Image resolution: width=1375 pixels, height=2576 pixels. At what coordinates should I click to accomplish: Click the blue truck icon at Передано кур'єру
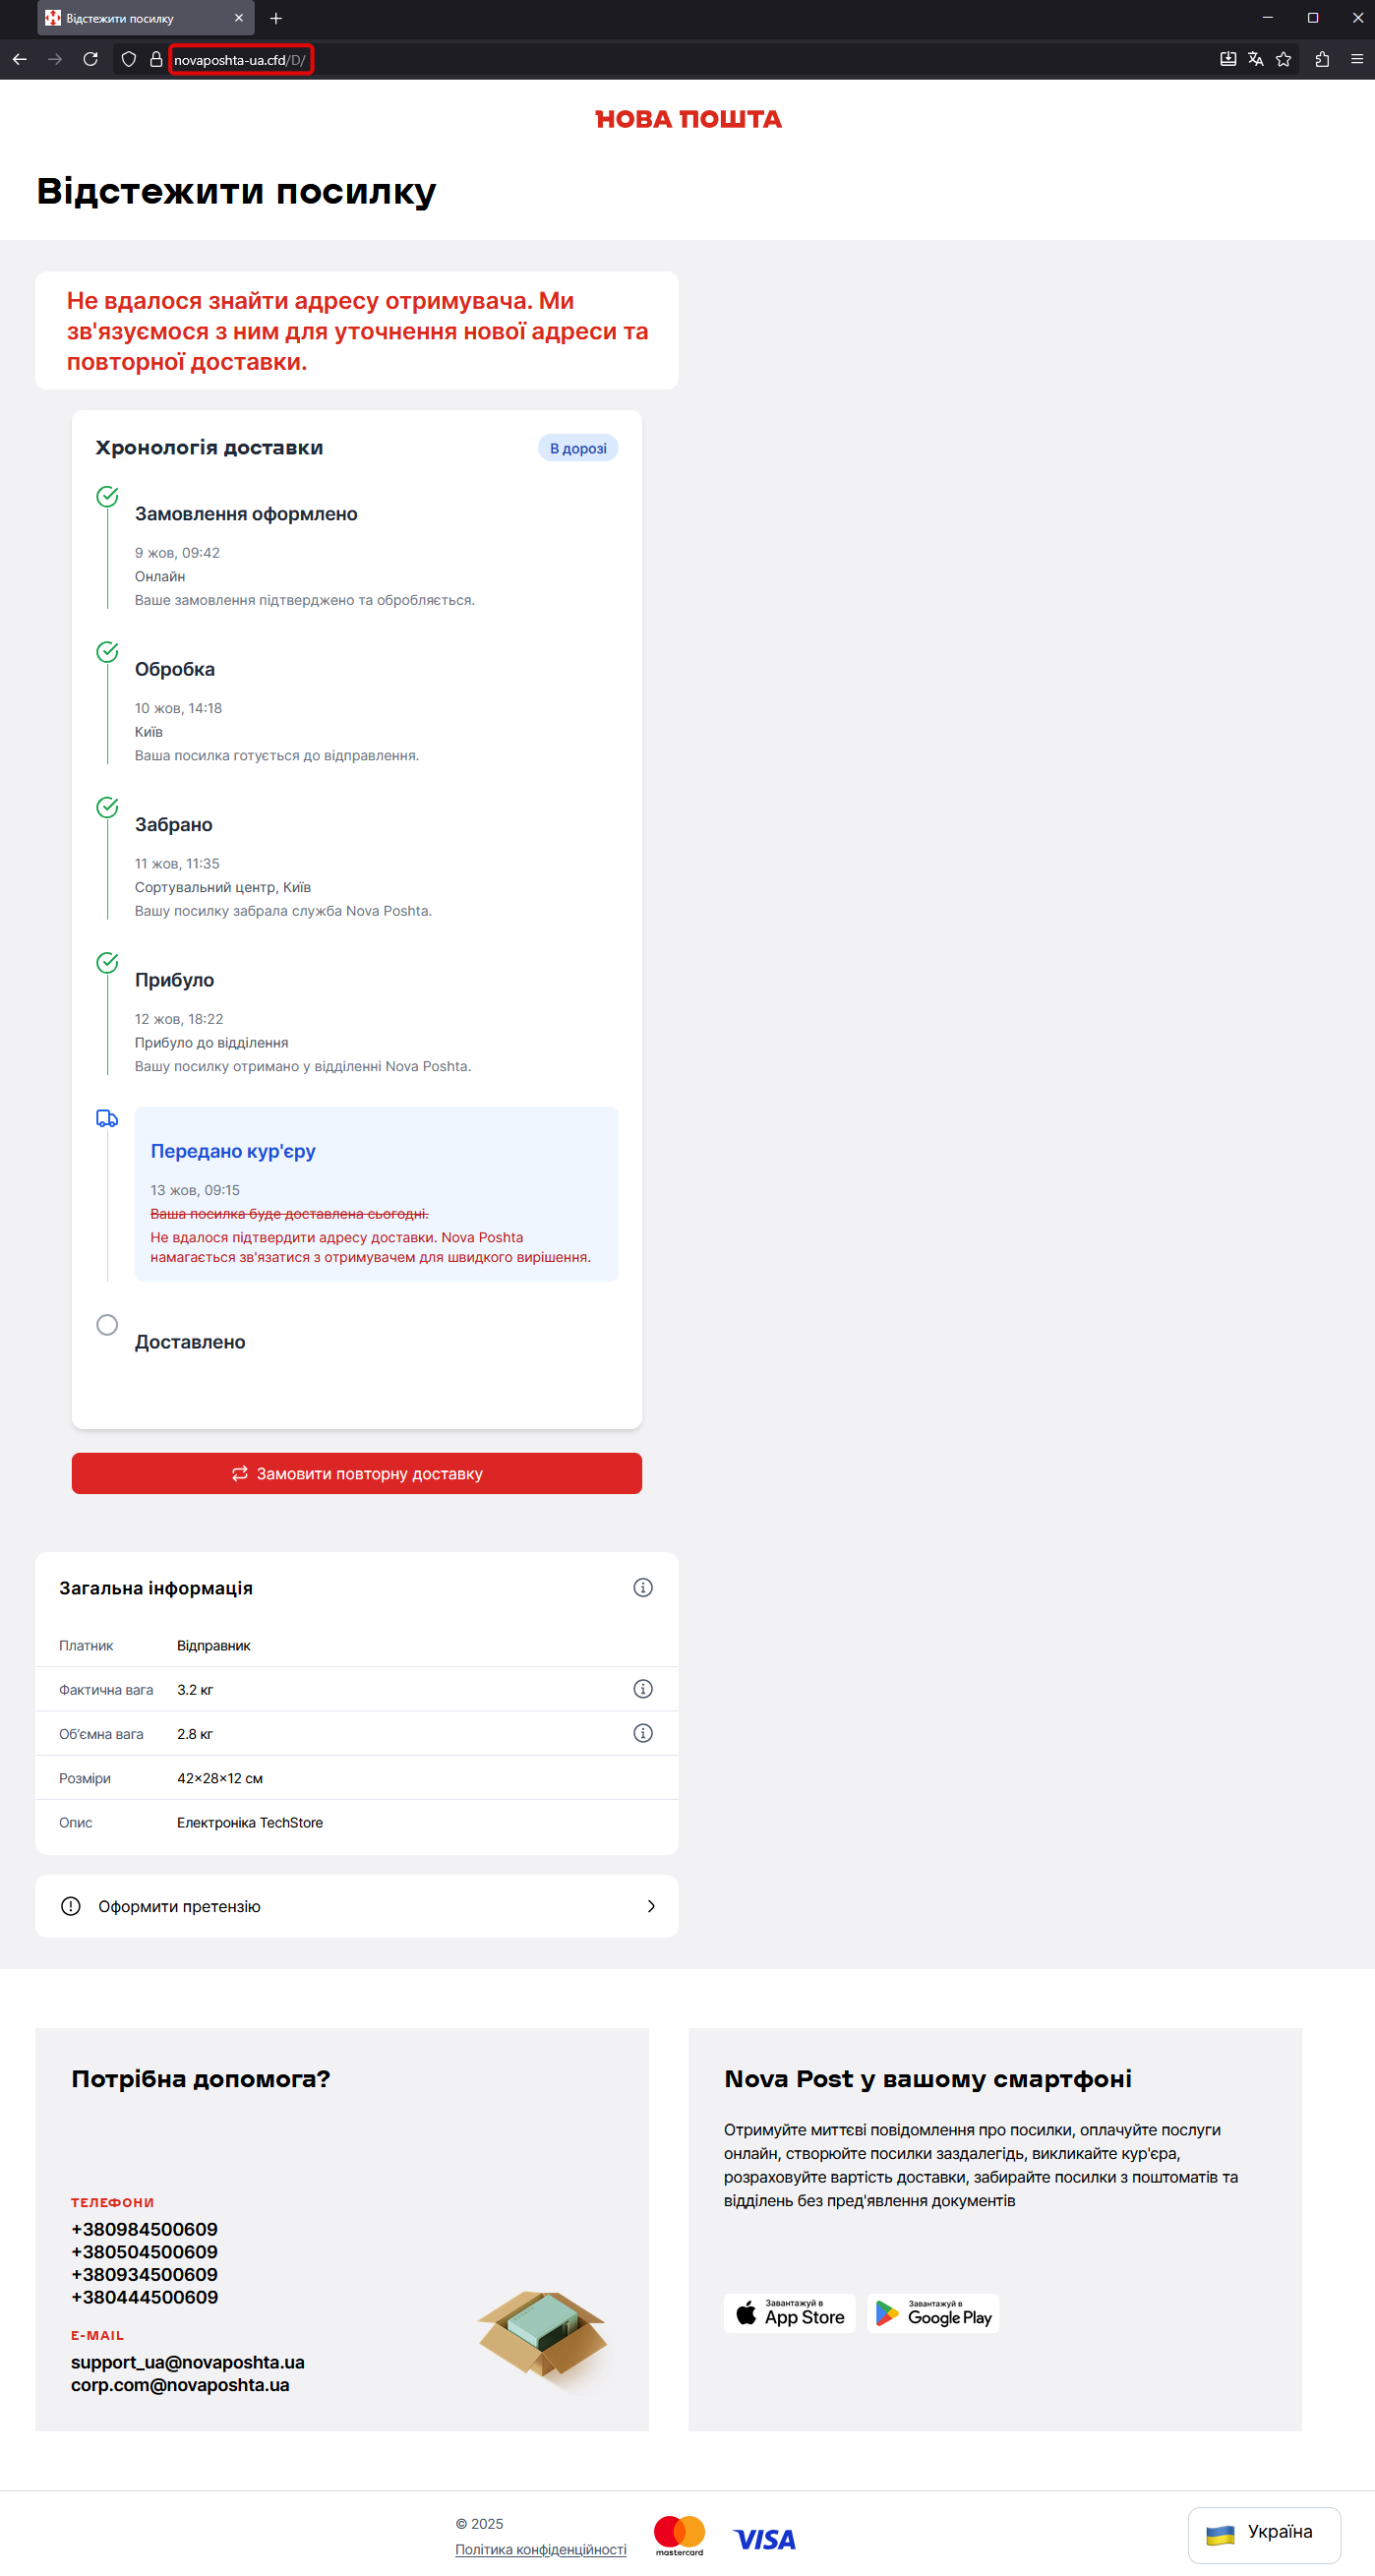tap(107, 1118)
